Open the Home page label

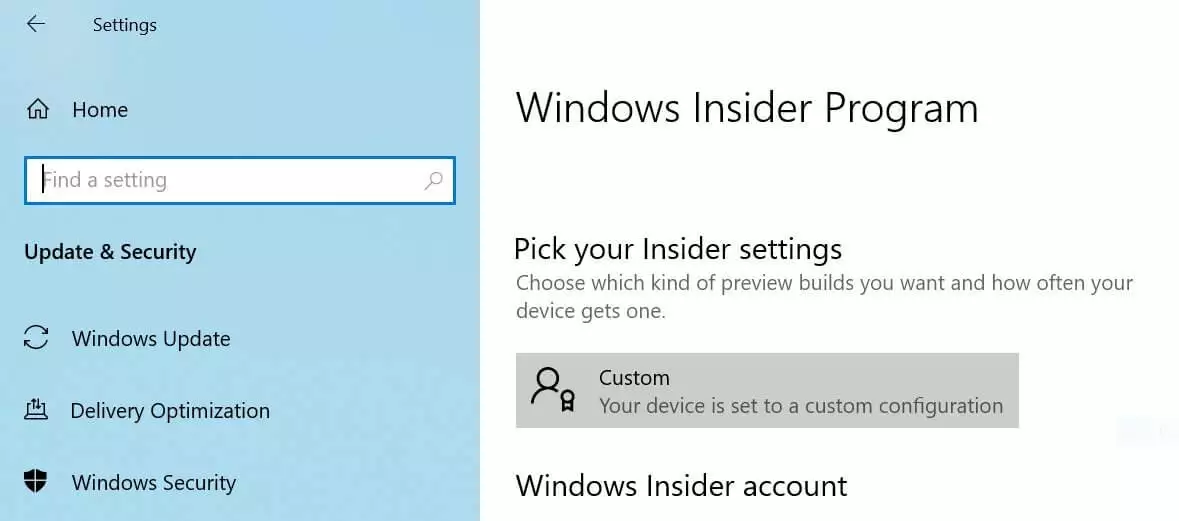coord(100,110)
